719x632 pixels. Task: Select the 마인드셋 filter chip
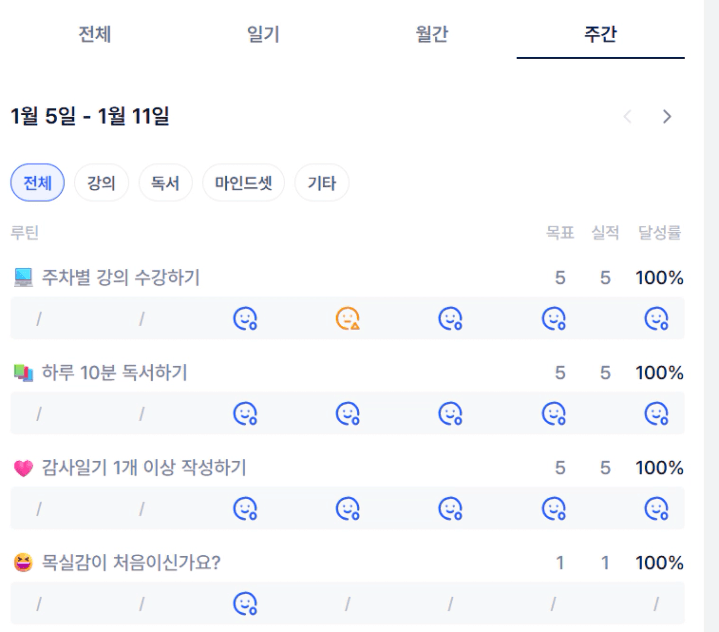[243, 183]
